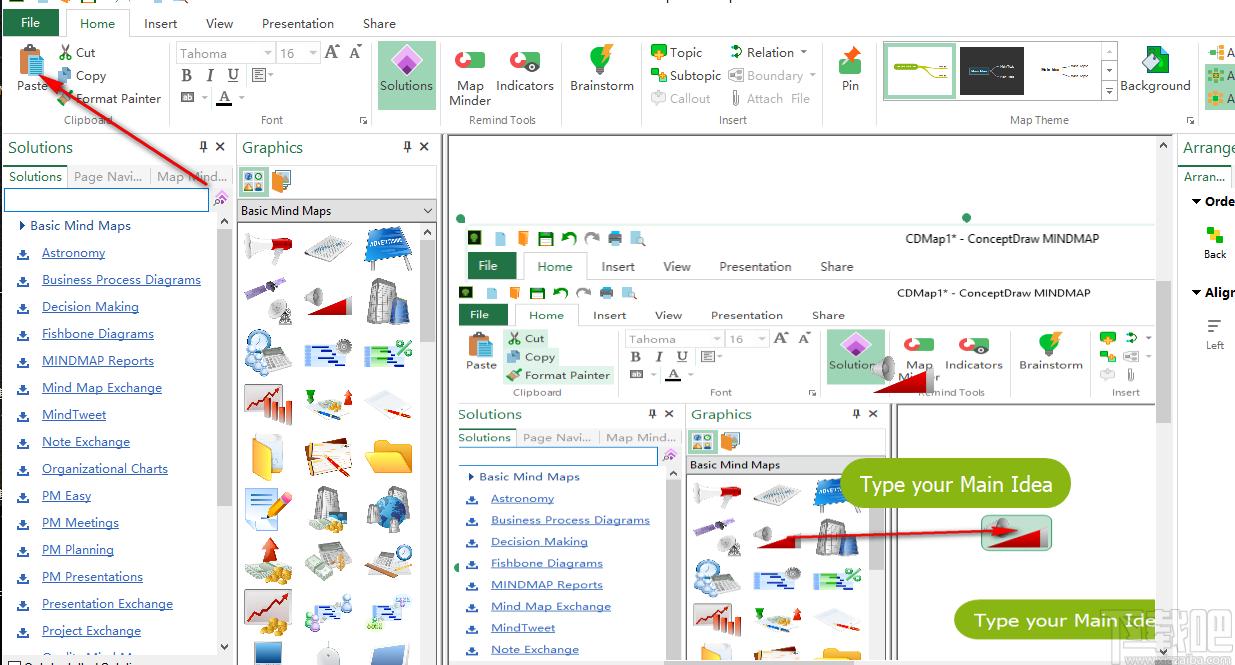Pick the advertising billboard graphic
The height and width of the screenshot is (665, 1235).
click(388, 249)
